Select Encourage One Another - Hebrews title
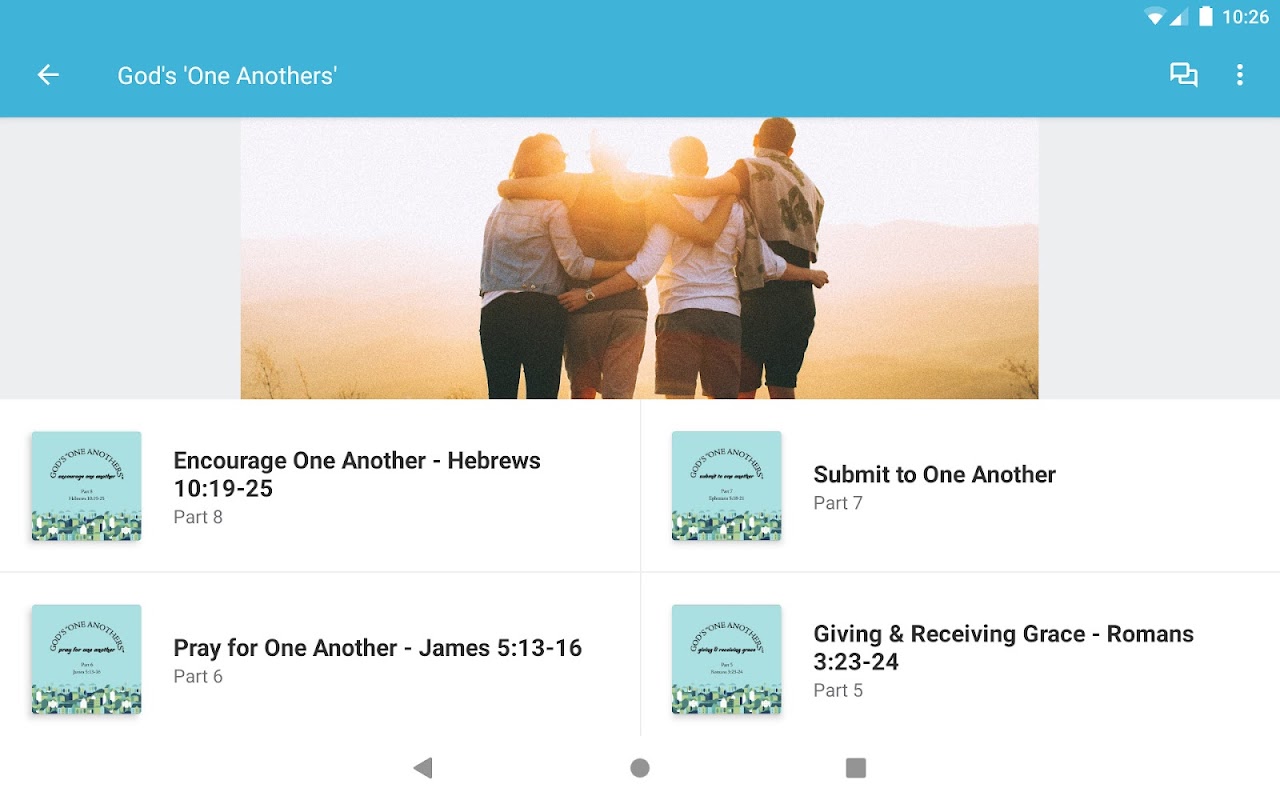Screen dimensions: 1280x800 coord(357,474)
